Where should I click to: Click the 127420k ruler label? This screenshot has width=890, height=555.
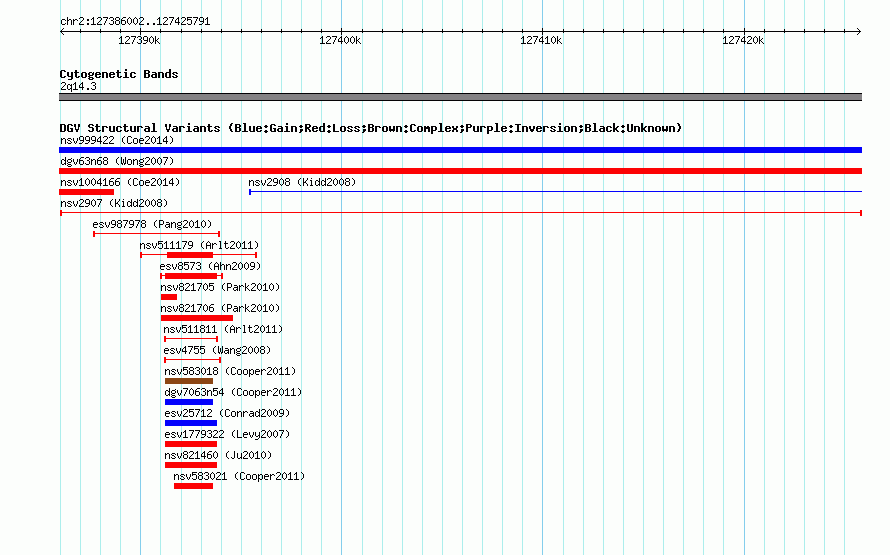coord(743,40)
